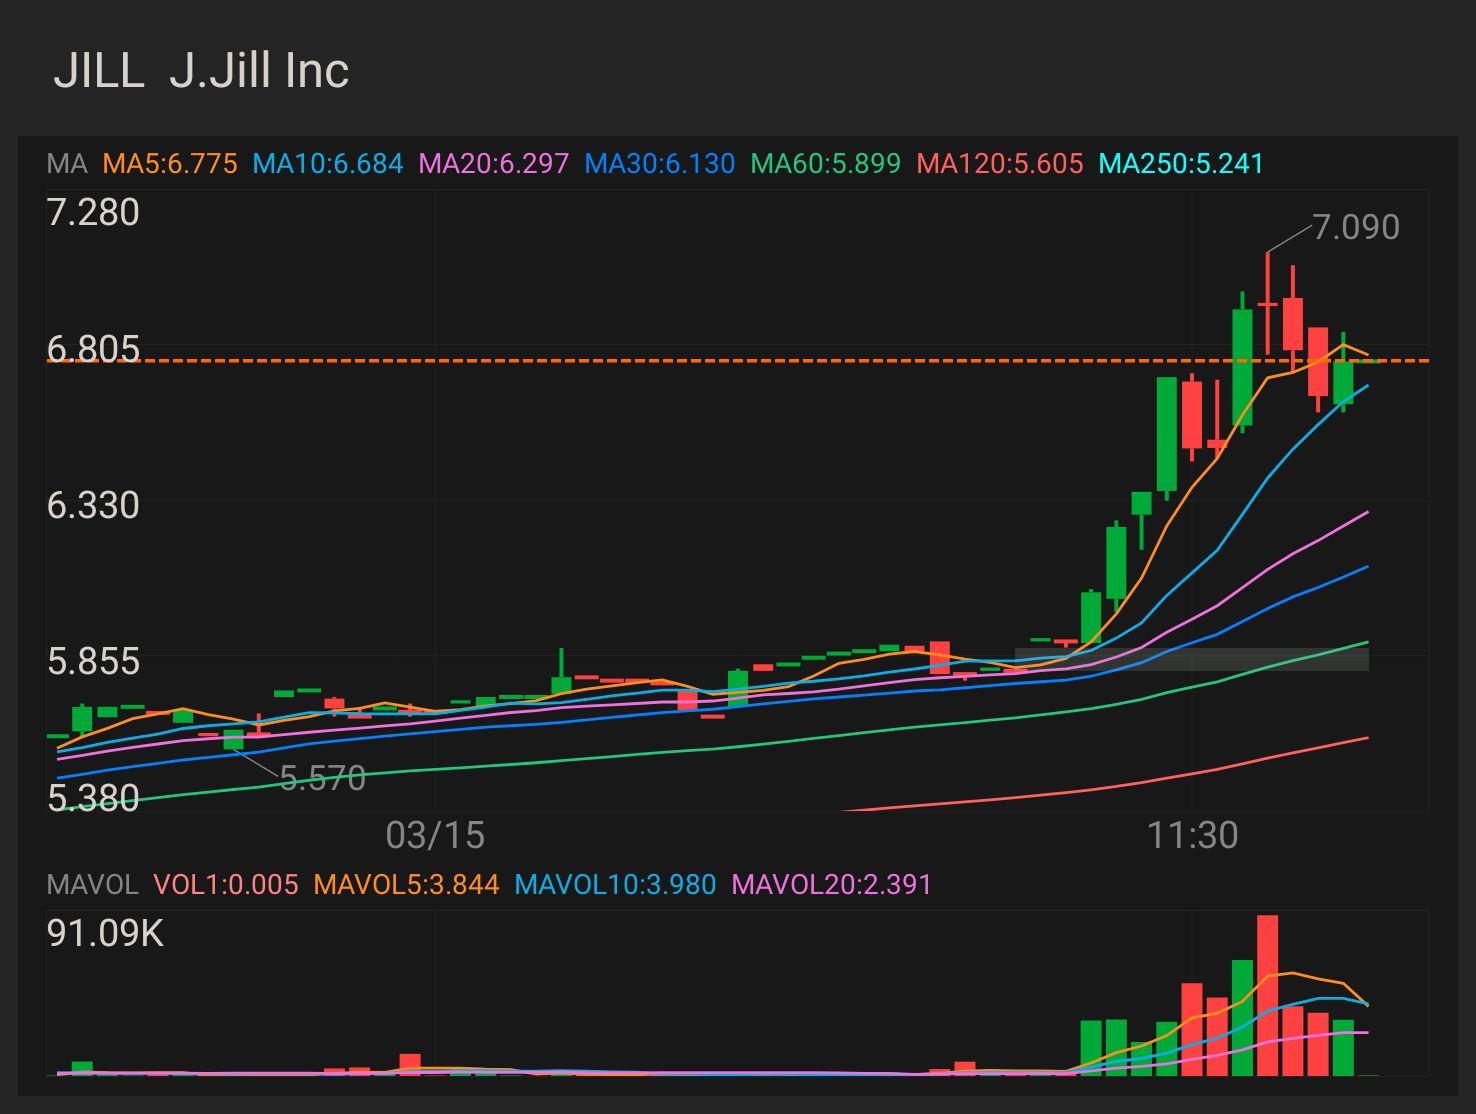Click the candlestick with the 7.090 high wick
This screenshot has height=1114, width=1476.
(x=1268, y=304)
